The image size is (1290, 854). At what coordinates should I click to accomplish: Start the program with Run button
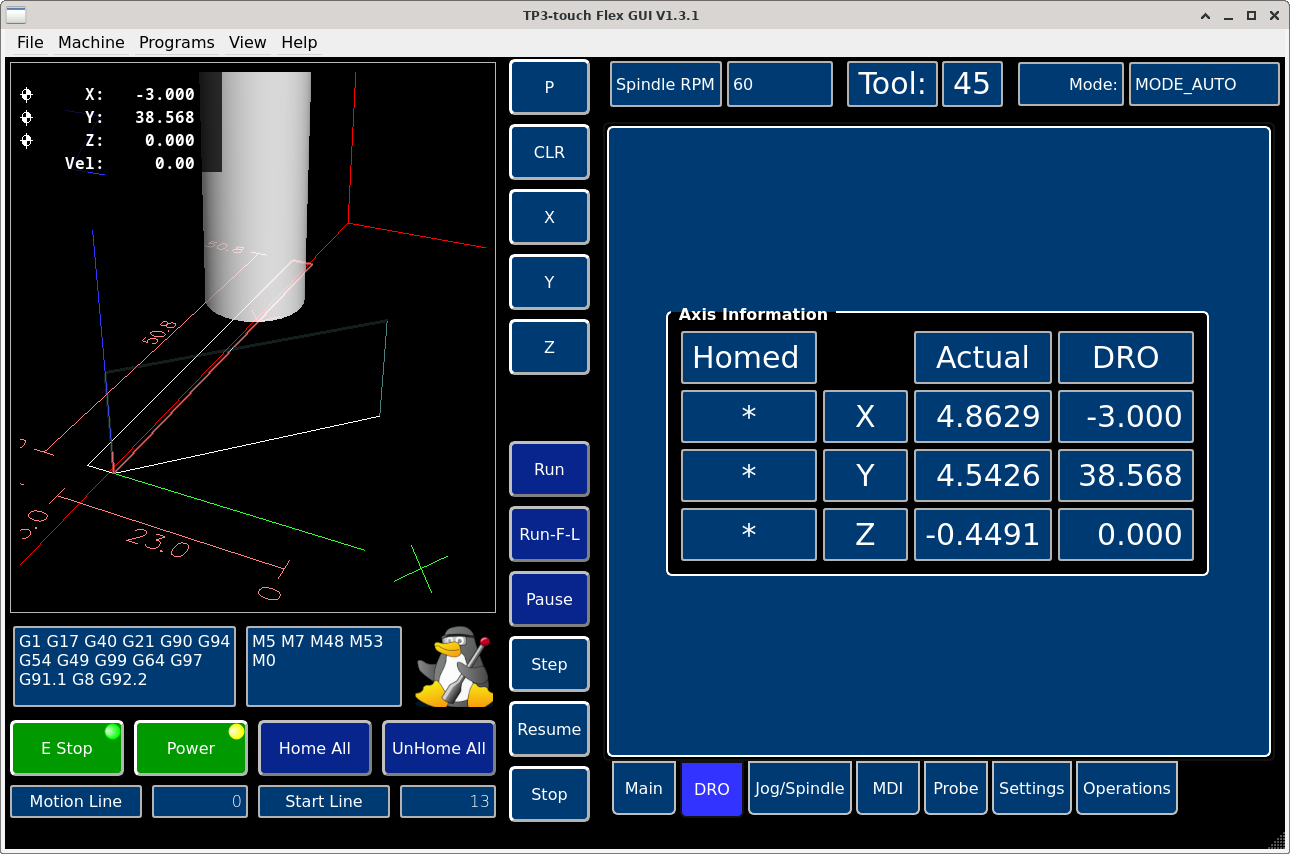(549, 469)
